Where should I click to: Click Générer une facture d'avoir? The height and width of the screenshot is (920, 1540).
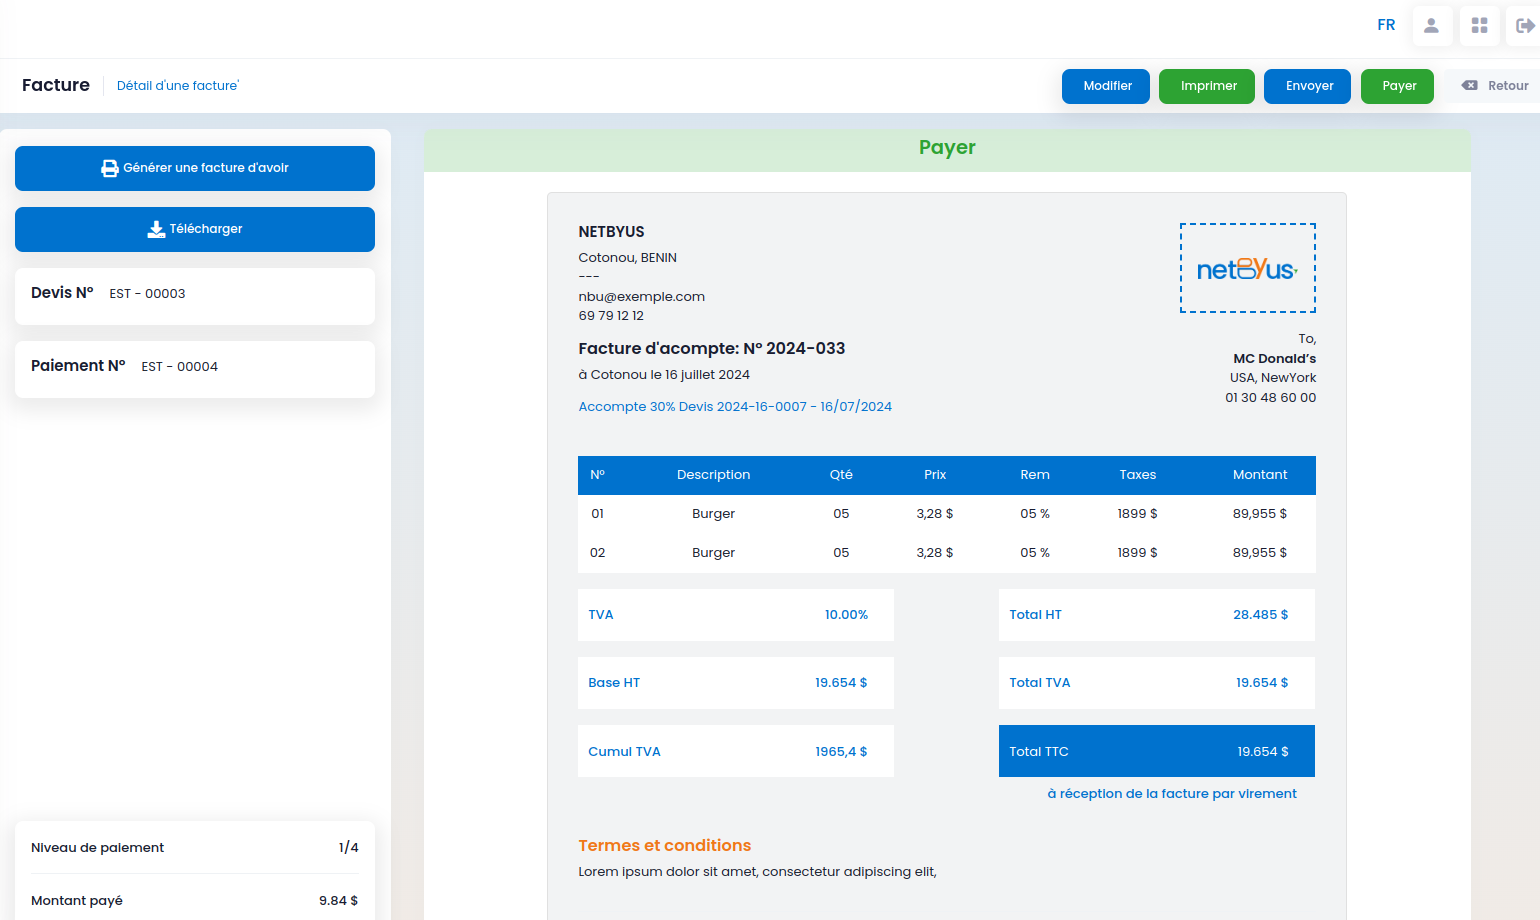pos(195,168)
